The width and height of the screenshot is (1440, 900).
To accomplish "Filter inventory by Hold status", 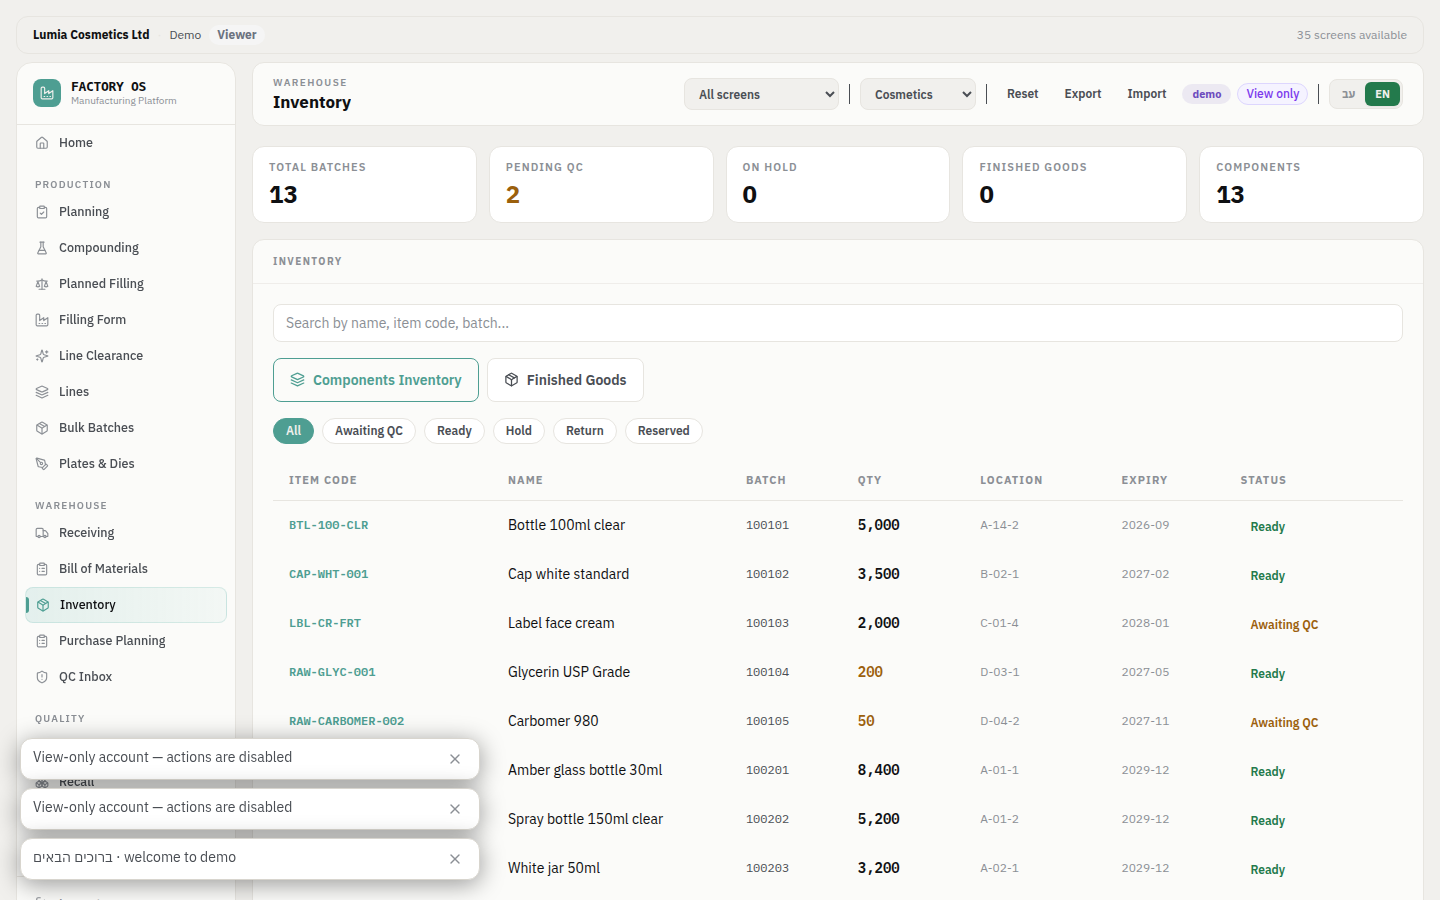I will tap(519, 431).
